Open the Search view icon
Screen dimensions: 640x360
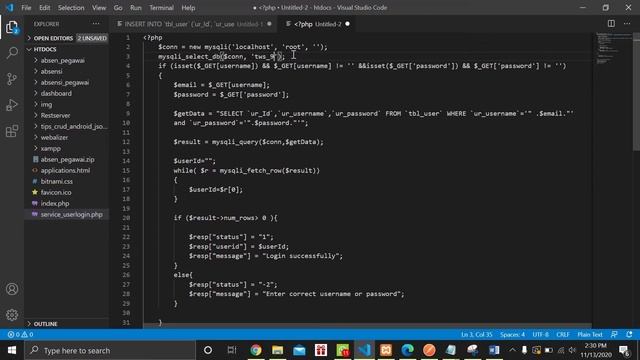pos(12,53)
